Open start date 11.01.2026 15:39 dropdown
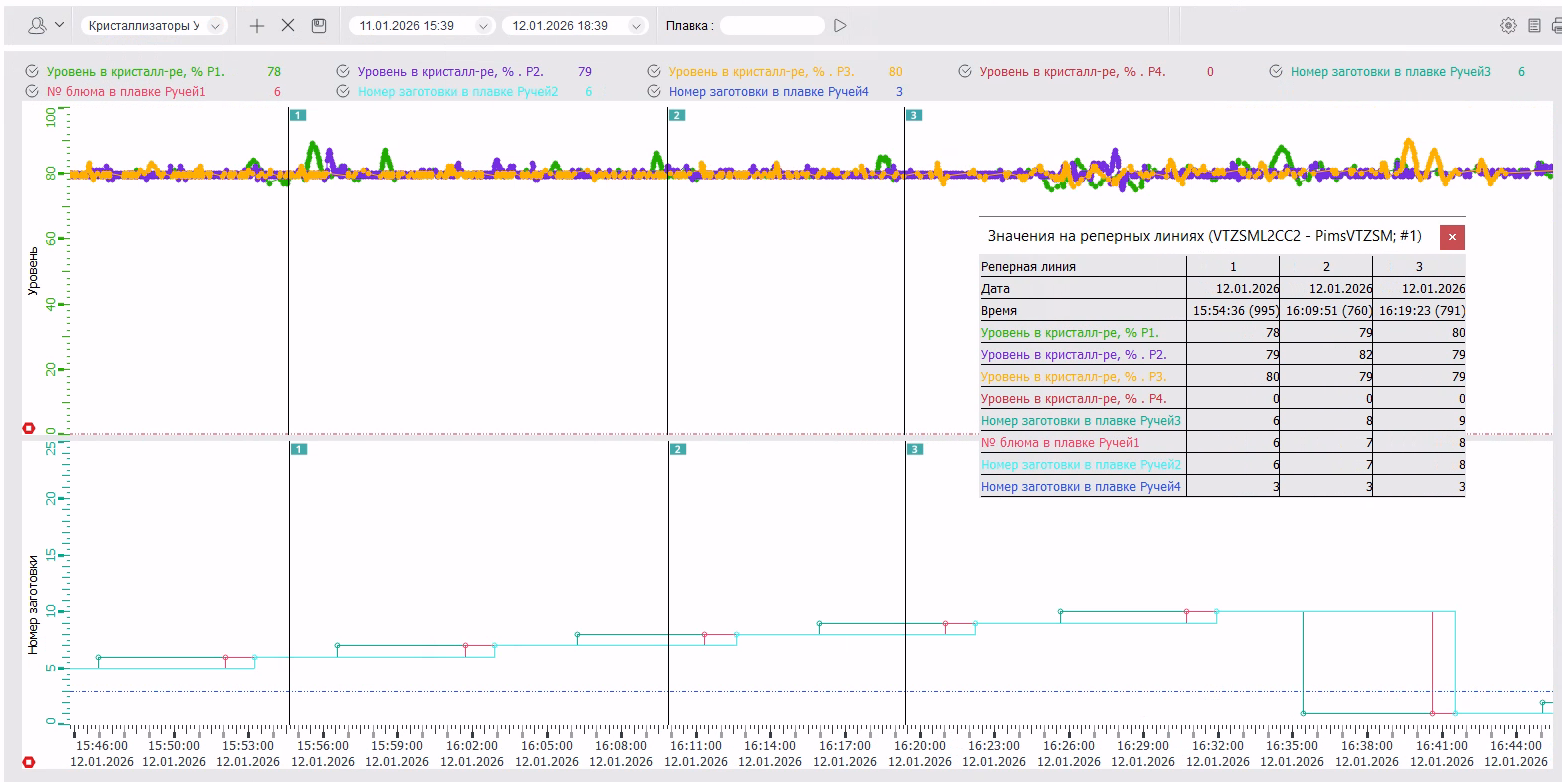This screenshot has width=1562, height=782. [x=484, y=26]
